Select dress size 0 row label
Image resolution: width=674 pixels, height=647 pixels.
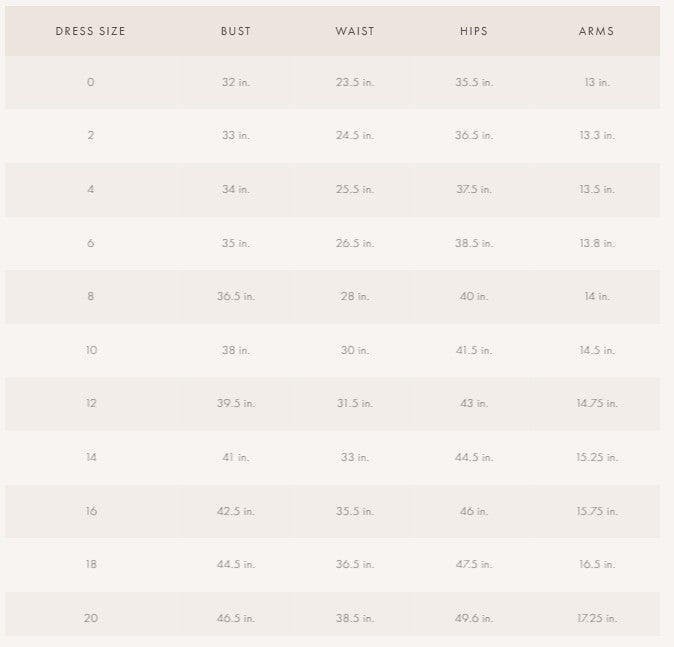coord(91,82)
